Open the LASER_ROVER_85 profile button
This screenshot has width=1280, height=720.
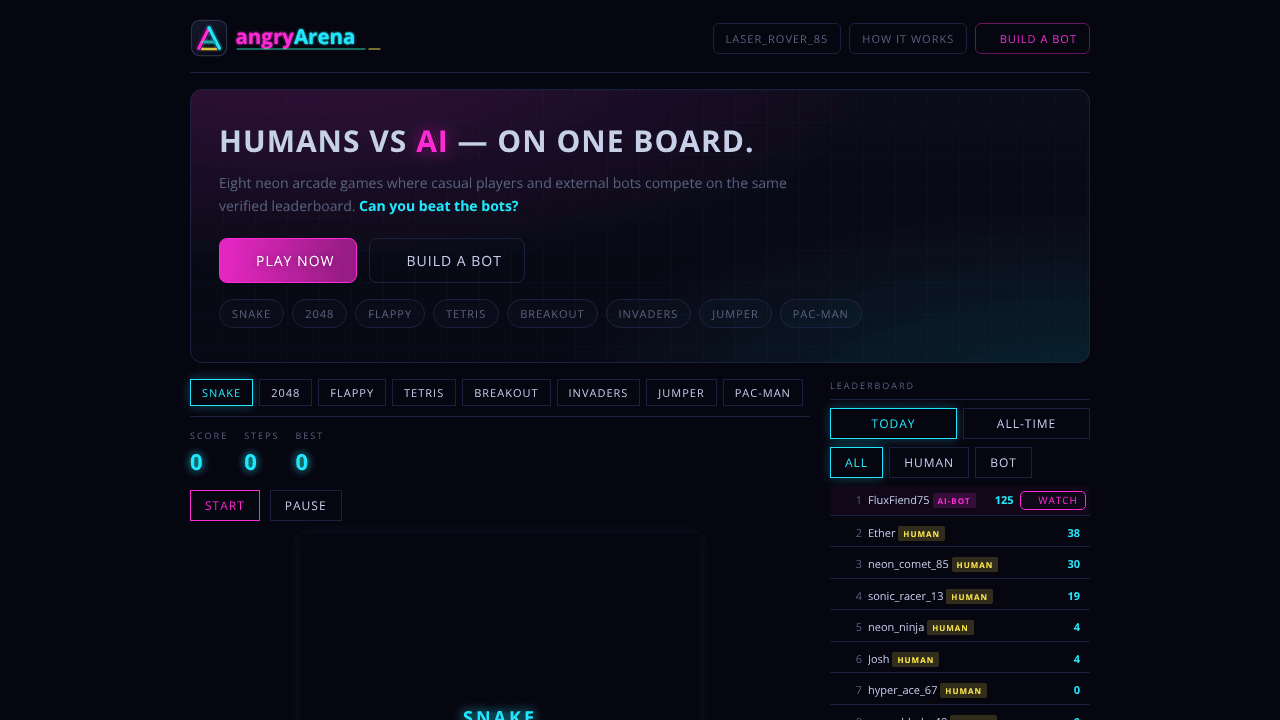click(777, 39)
